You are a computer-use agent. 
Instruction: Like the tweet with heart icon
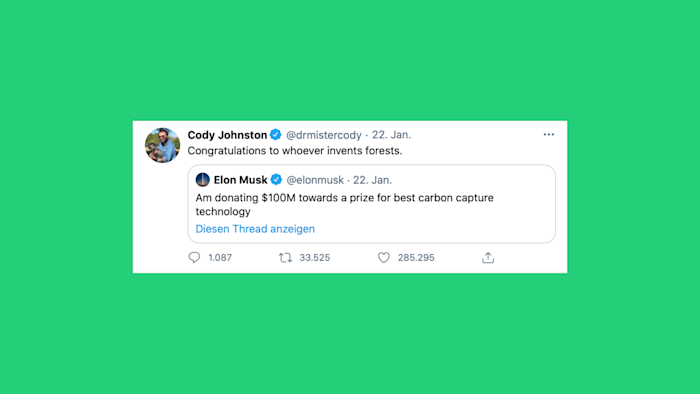[384, 257]
